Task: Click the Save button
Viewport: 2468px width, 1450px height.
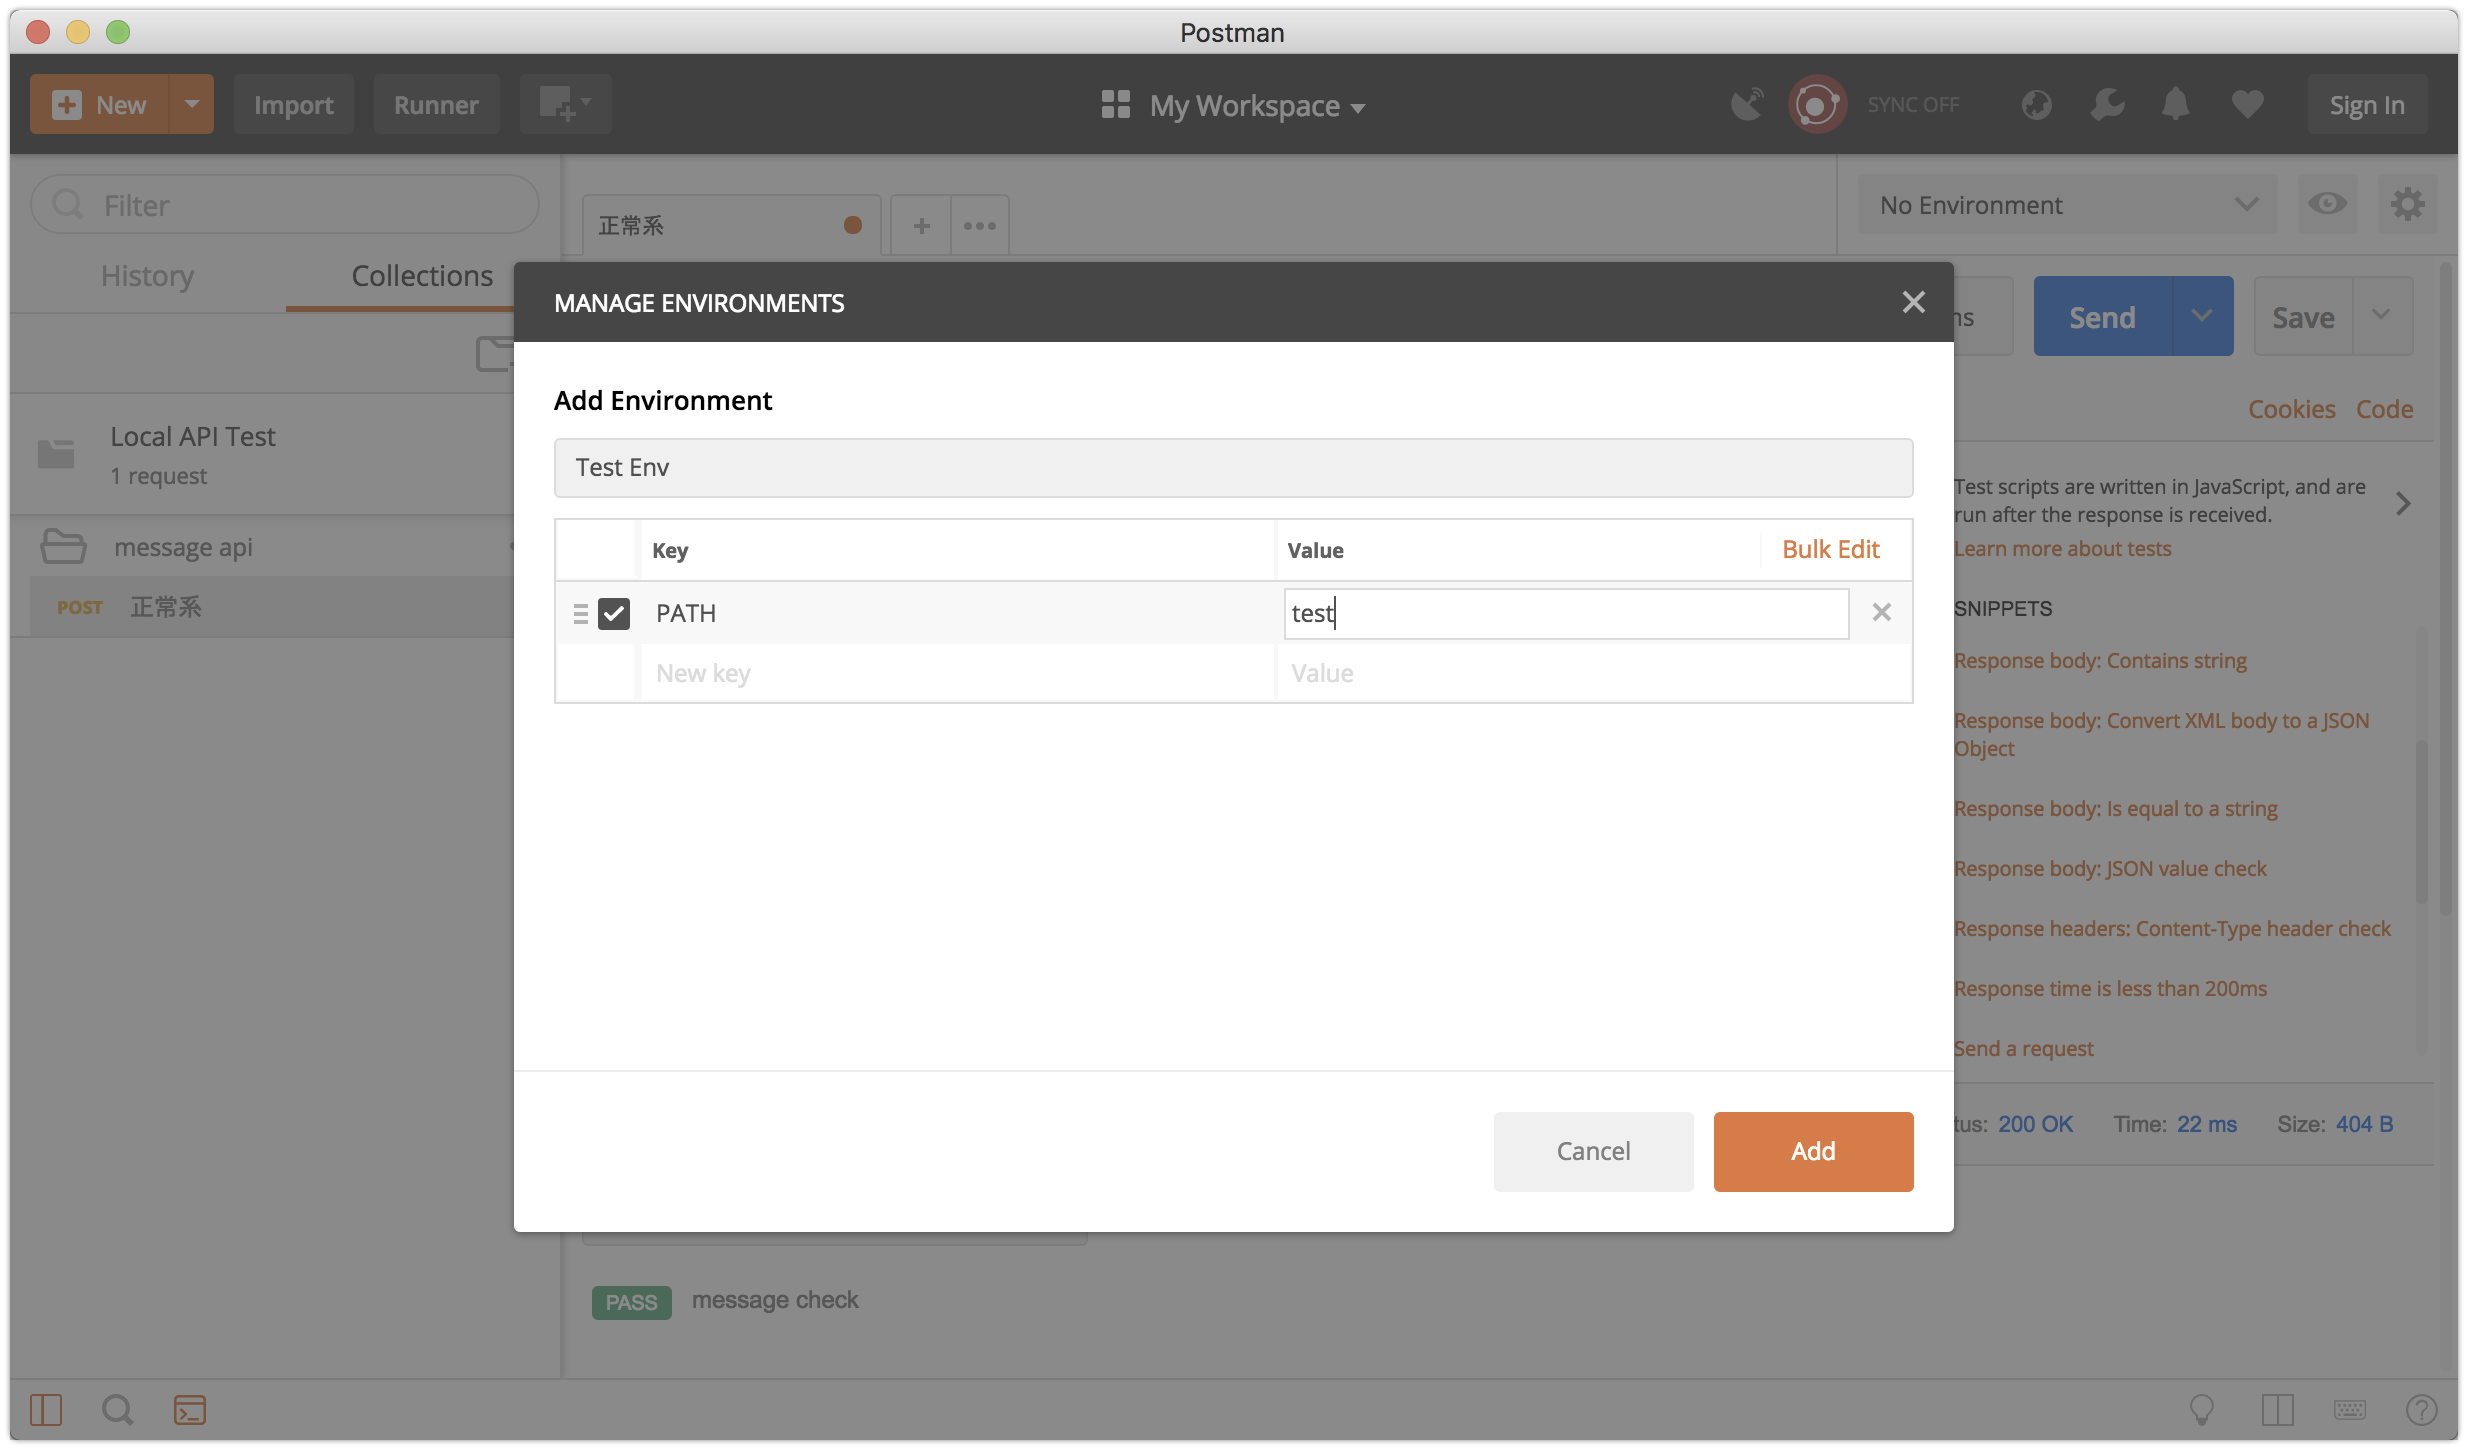Action: (x=2303, y=317)
